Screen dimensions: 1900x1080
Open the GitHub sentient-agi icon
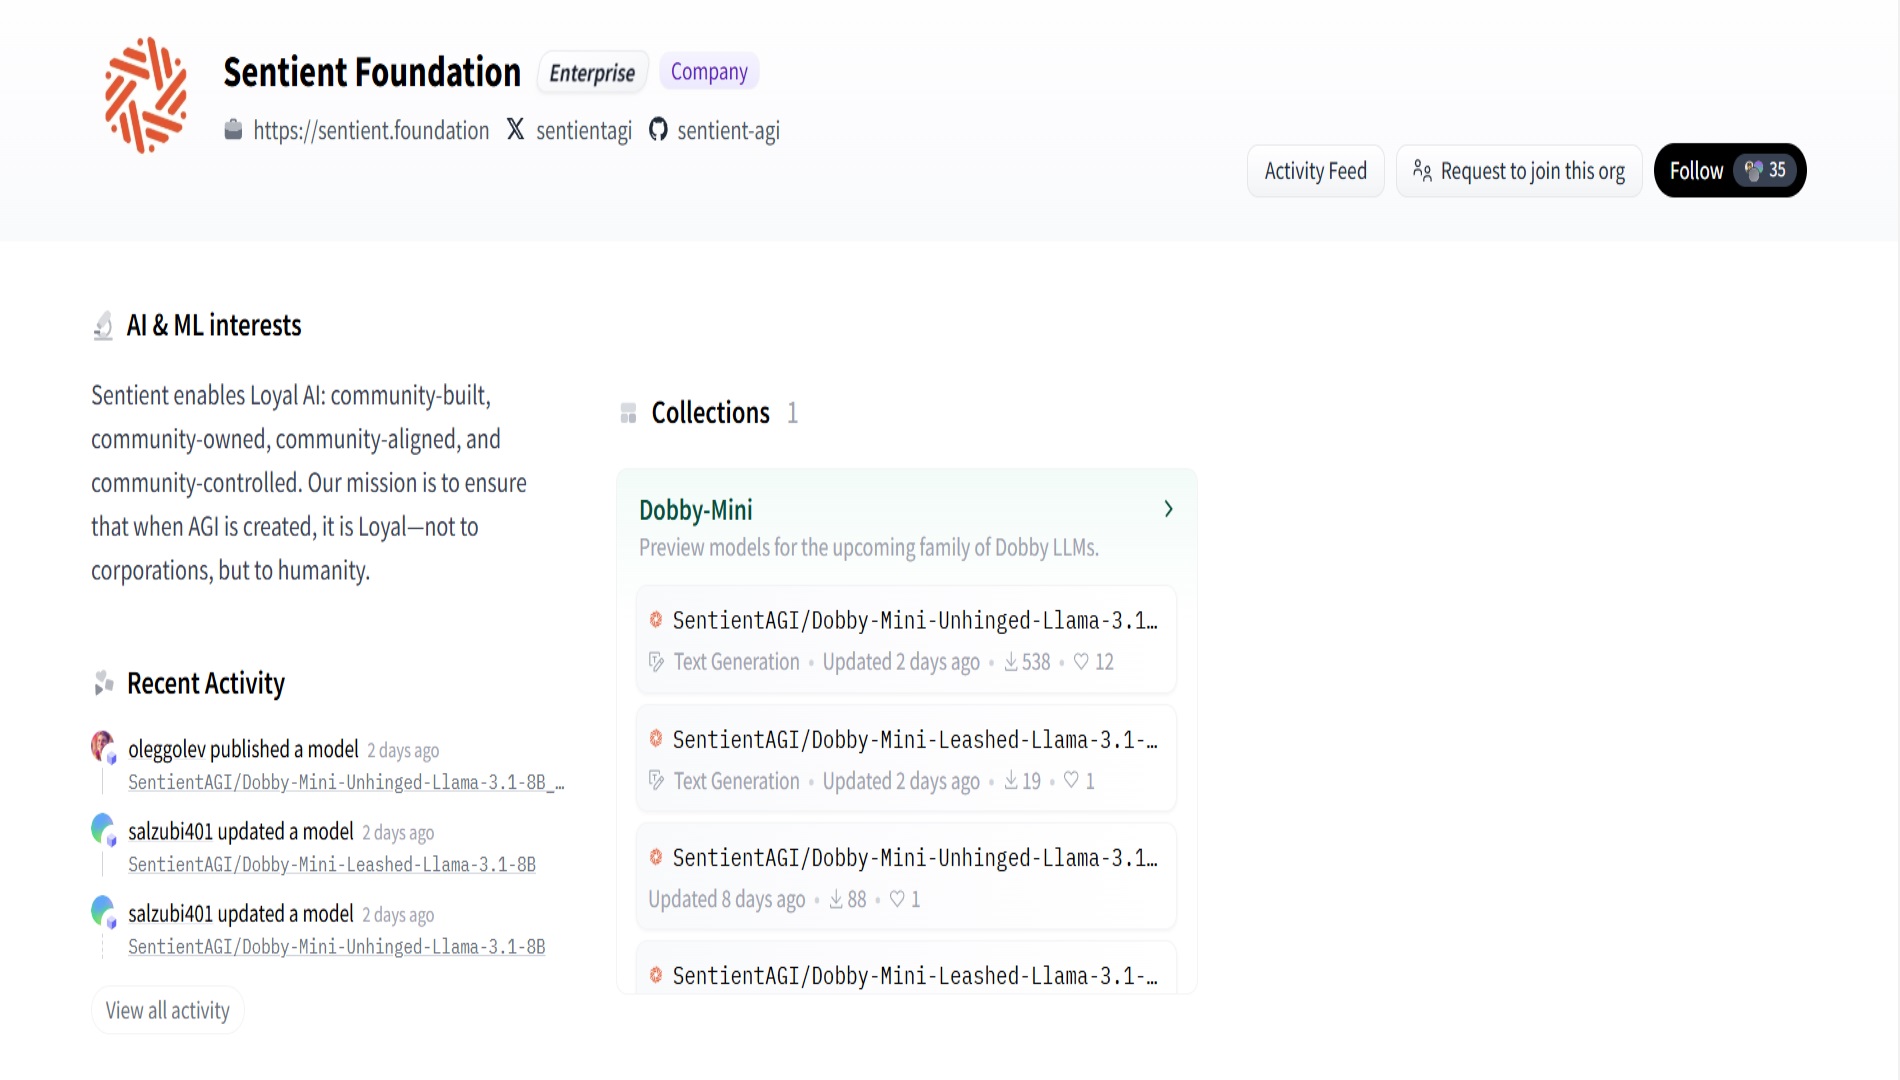pos(658,130)
